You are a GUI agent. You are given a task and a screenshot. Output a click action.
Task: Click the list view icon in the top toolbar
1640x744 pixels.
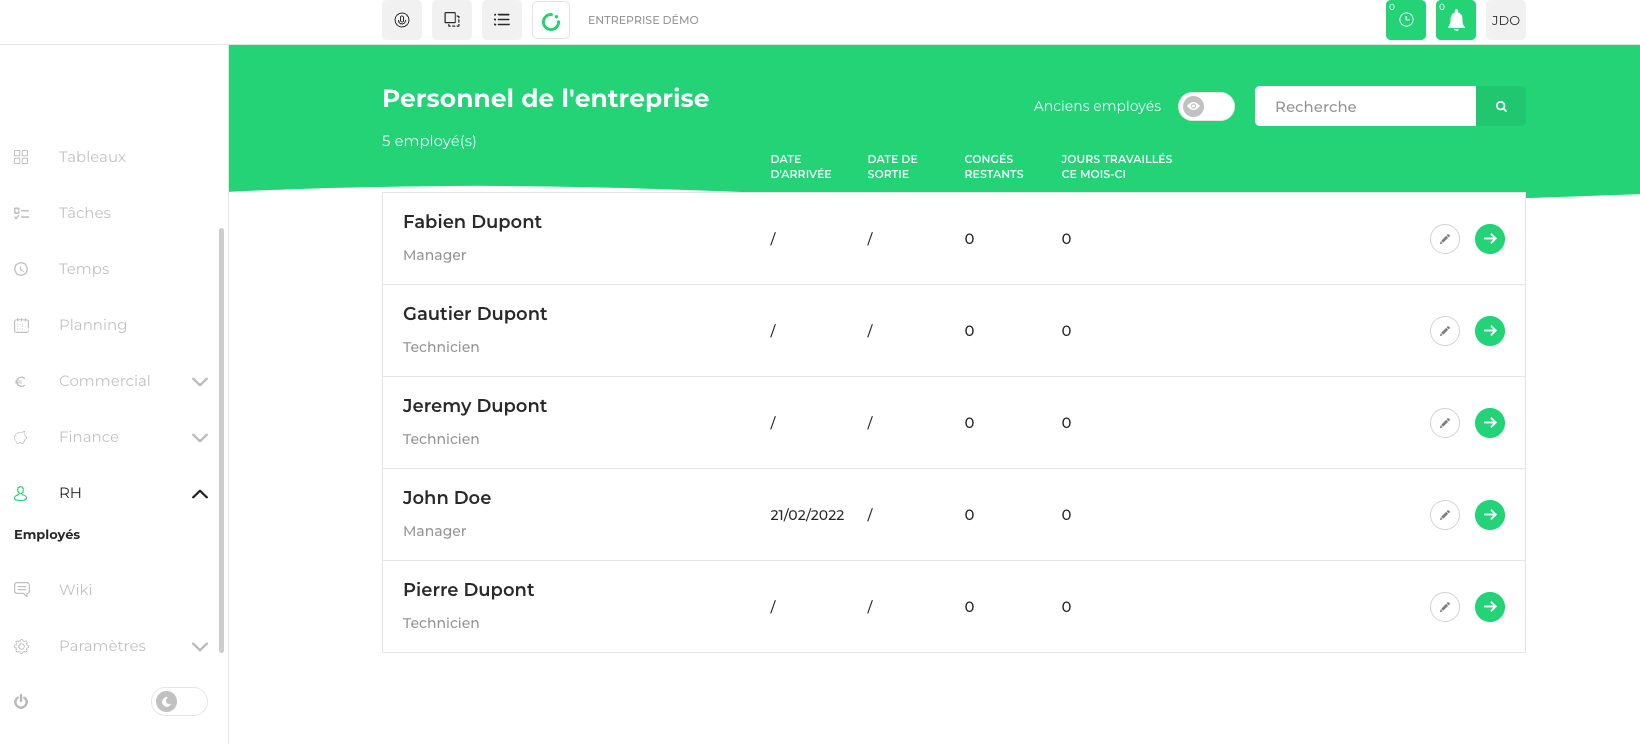coord(502,20)
